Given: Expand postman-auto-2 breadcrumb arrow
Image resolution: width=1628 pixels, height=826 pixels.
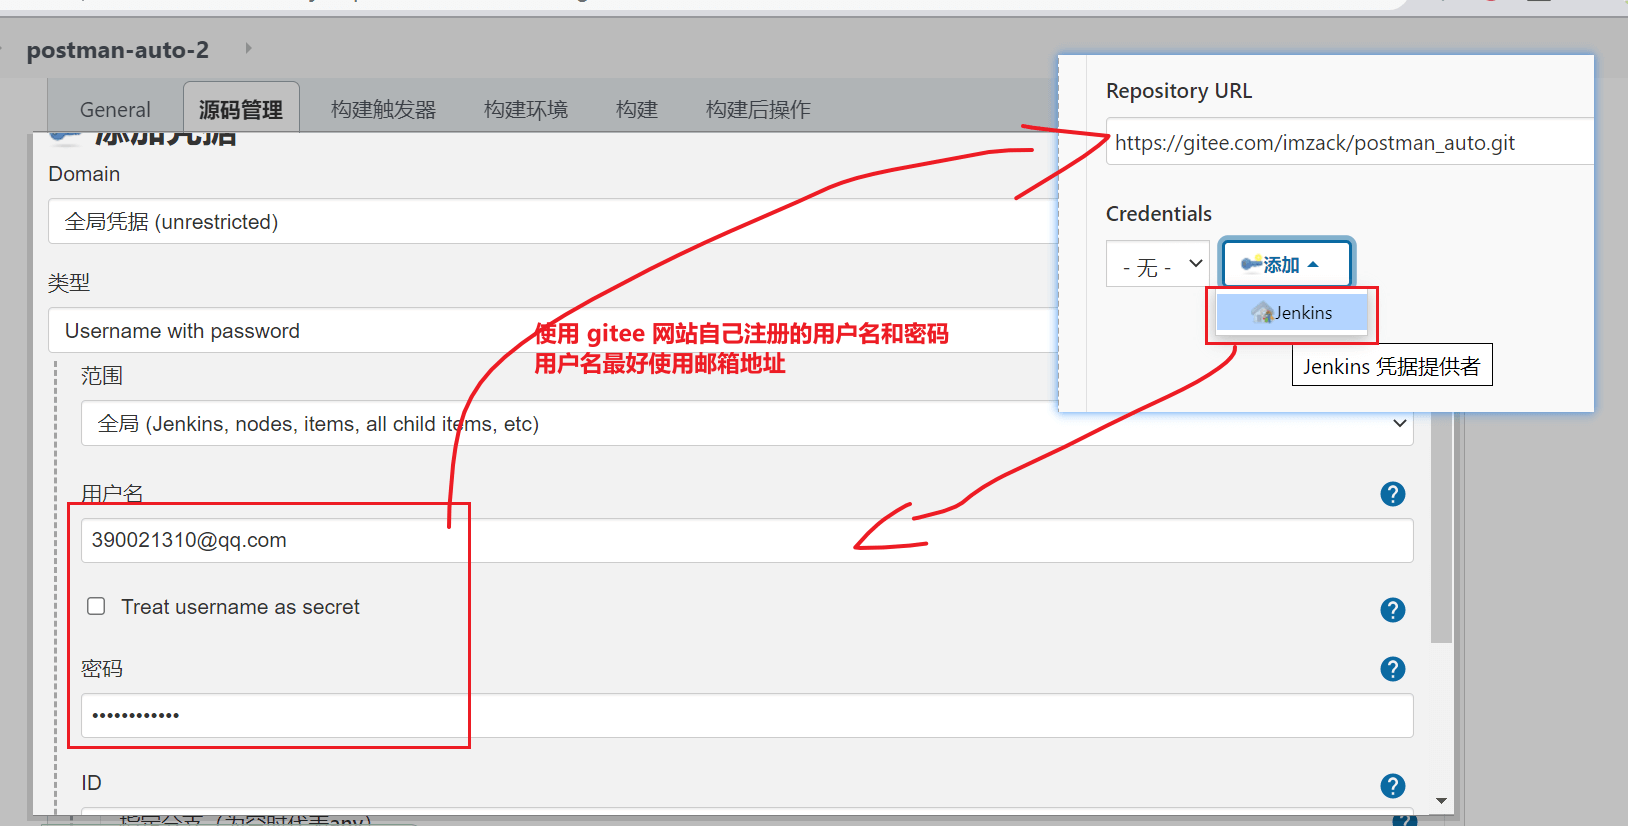Looking at the screenshot, I should click(248, 48).
